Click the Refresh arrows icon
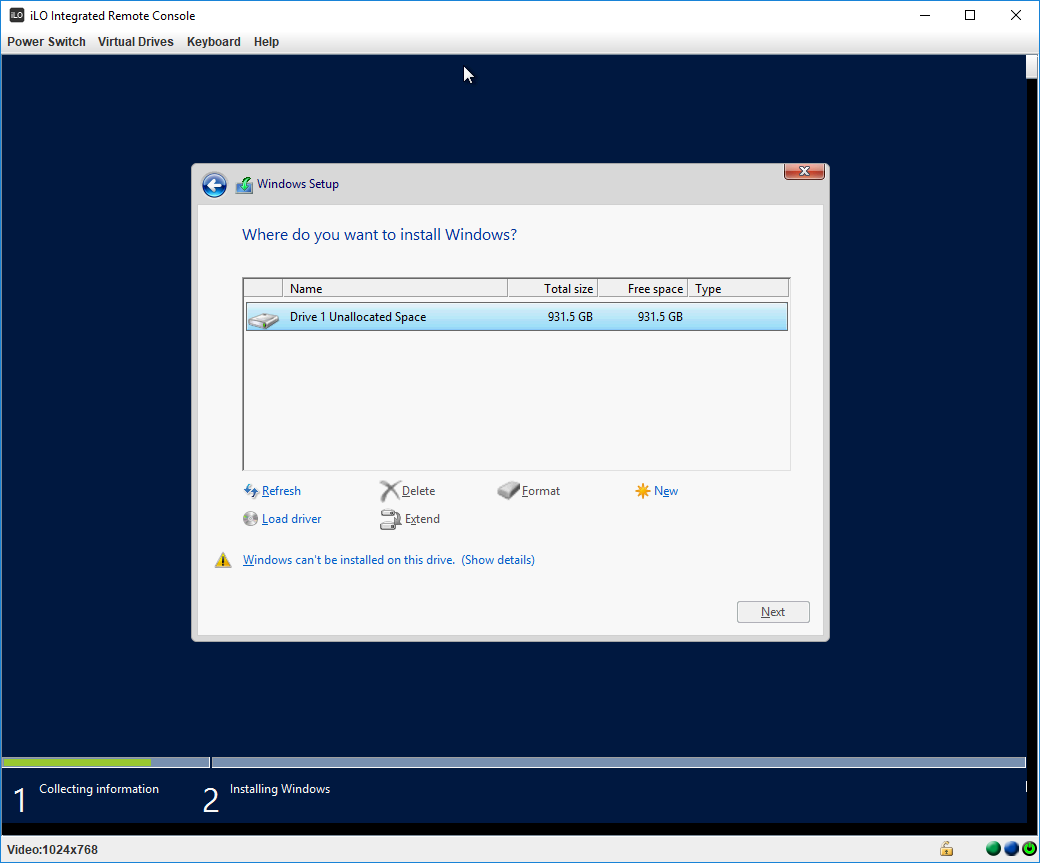This screenshot has height=863, width=1040. [x=251, y=491]
